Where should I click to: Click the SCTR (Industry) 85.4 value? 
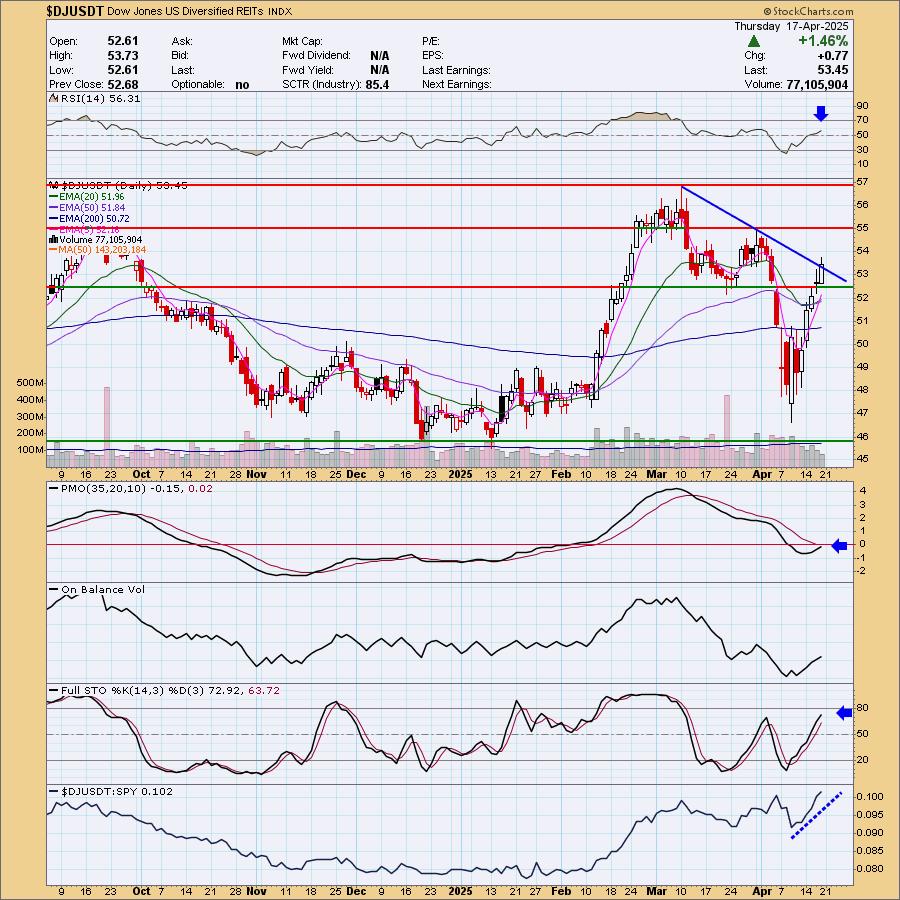pos(377,84)
